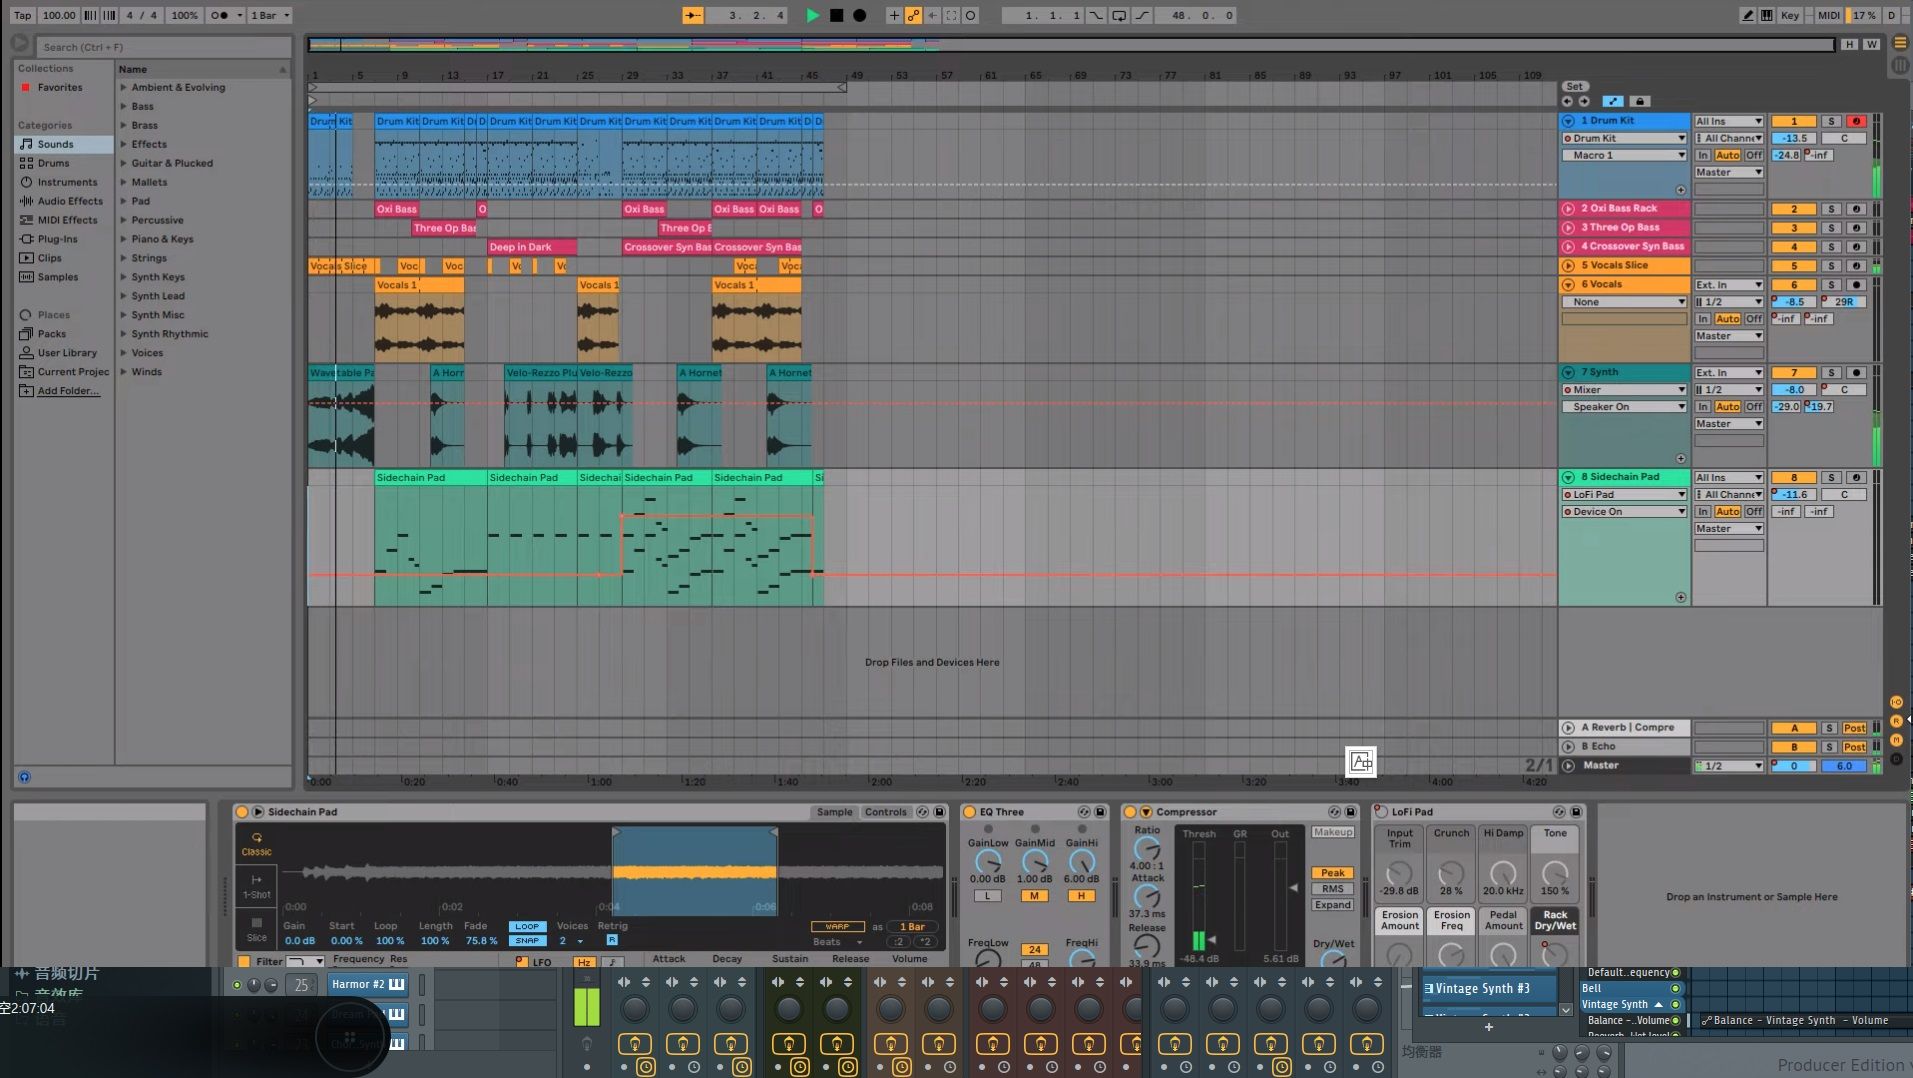Open the Drum Kit All Ins dropdown
The height and width of the screenshot is (1078, 1913).
tap(1728, 121)
